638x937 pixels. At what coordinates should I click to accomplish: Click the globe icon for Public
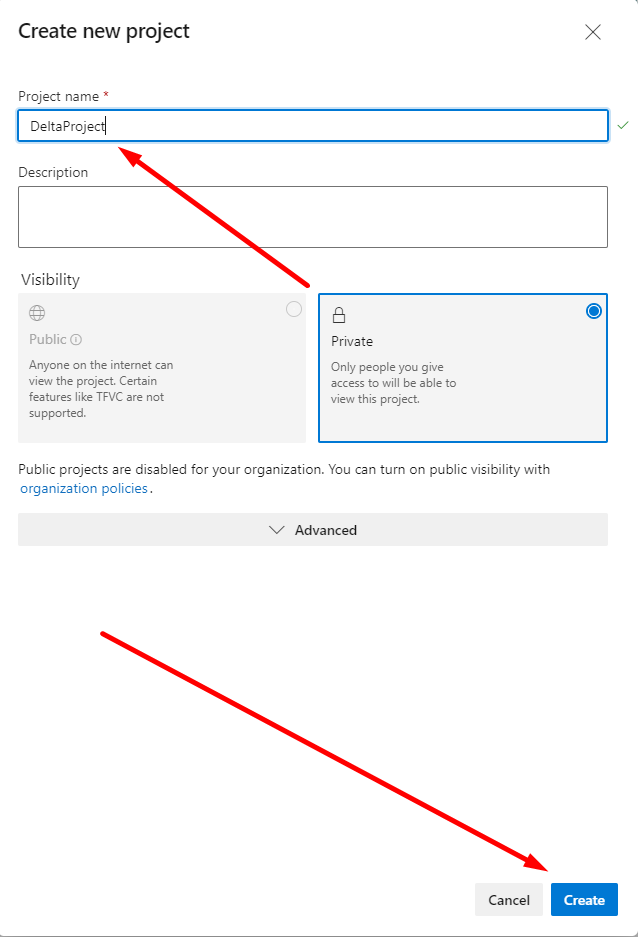pos(37,313)
